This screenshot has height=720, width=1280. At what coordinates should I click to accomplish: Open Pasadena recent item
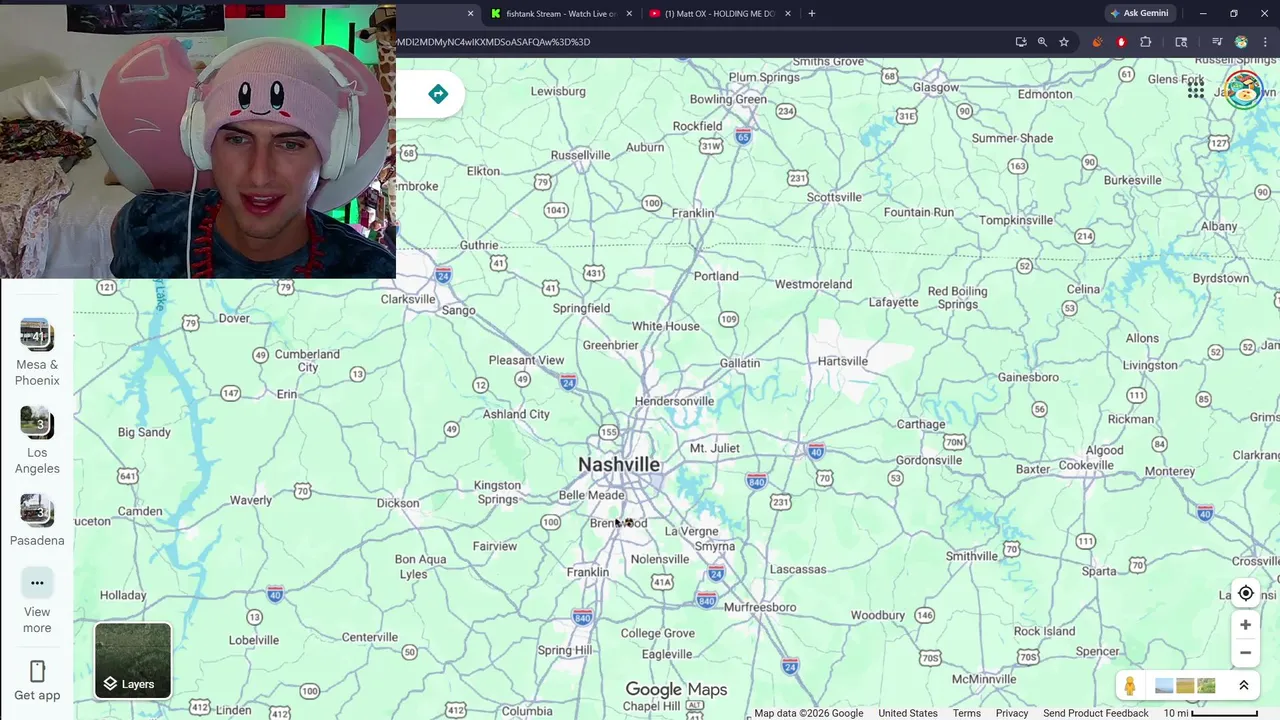pyautogui.click(x=37, y=520)
